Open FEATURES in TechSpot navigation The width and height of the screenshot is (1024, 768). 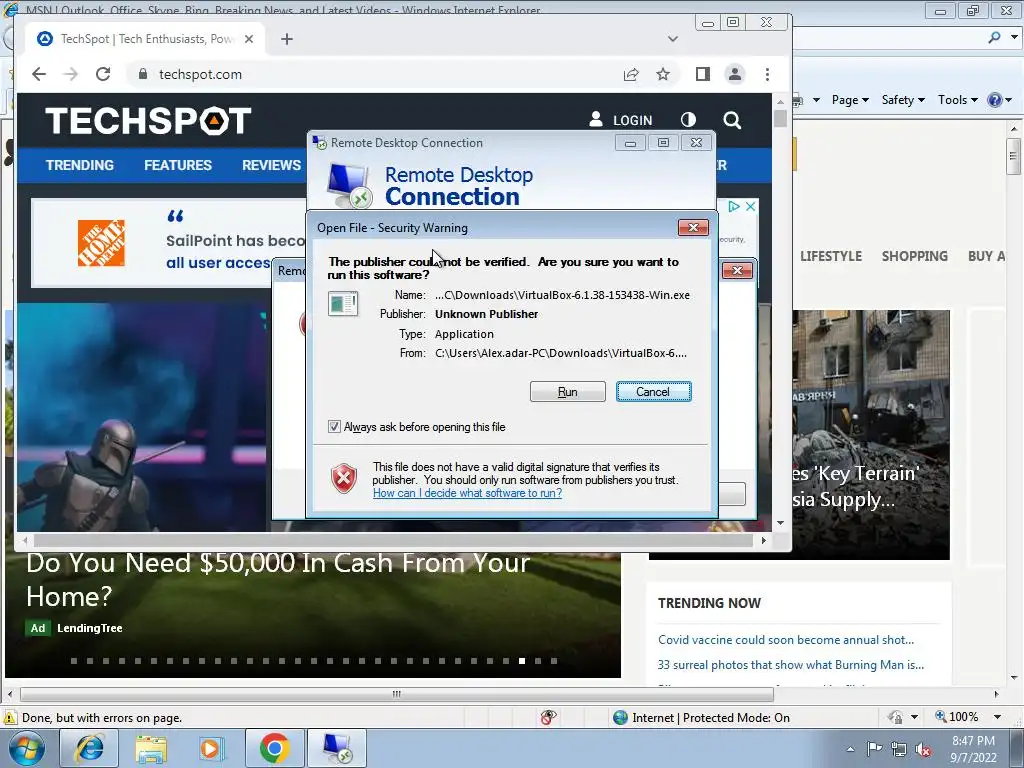(178, 165)
